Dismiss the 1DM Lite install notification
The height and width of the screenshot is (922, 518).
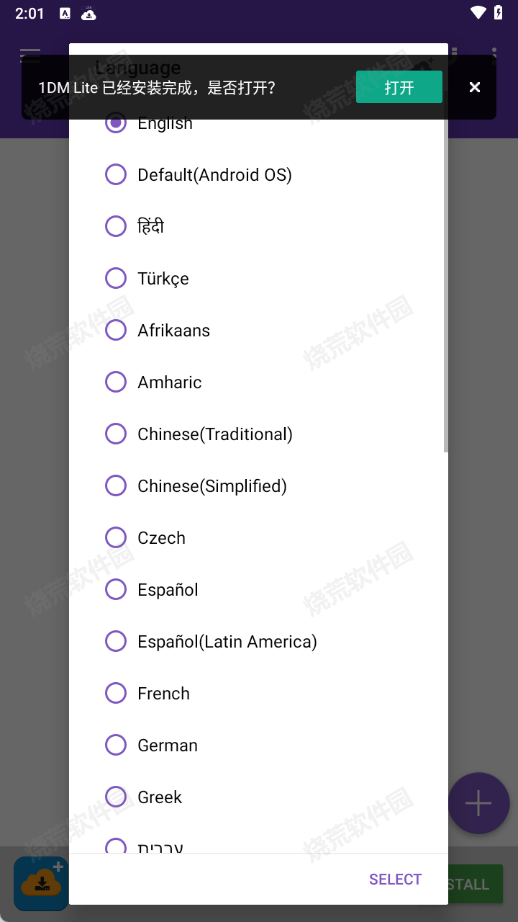(474, 87)
